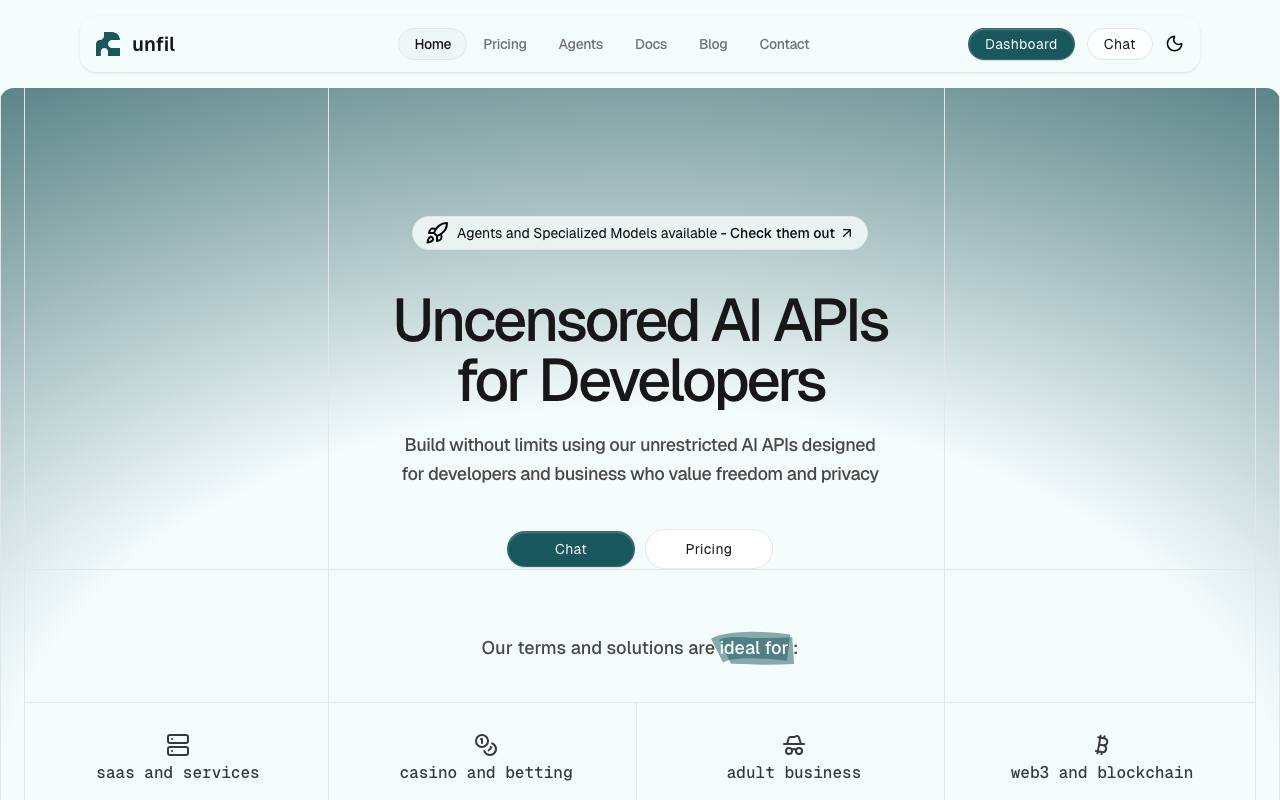Click the saas and services label

[178, 772]
